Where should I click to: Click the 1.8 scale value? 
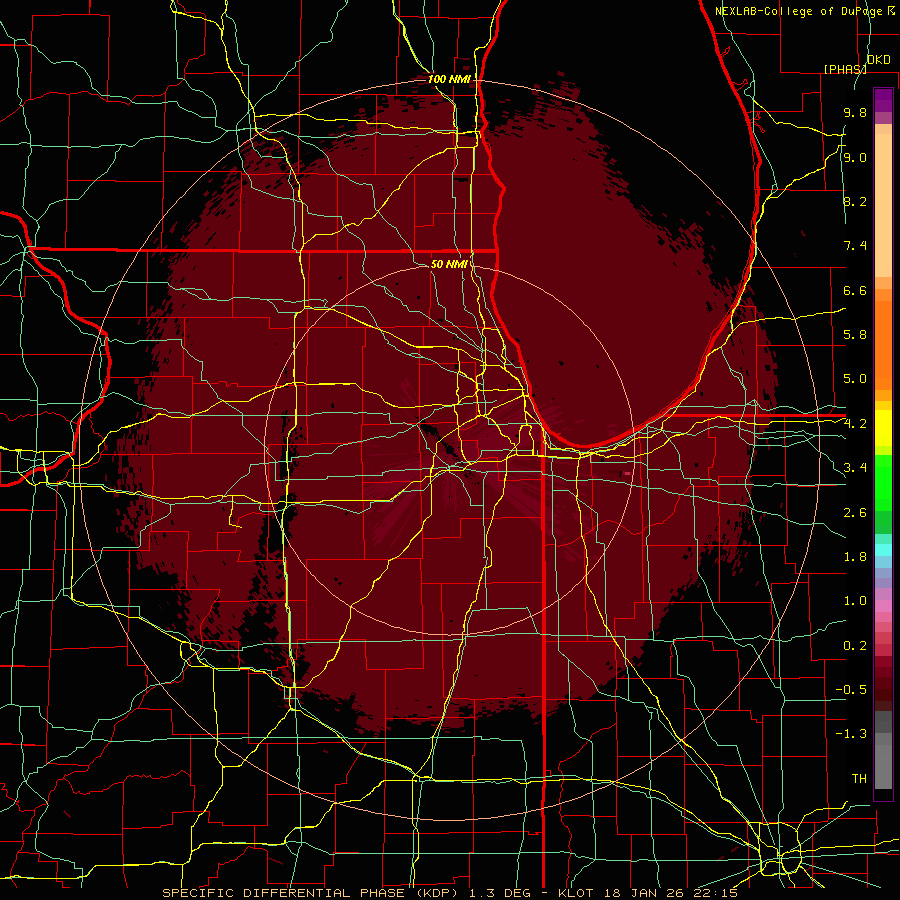[x=855, y=557]
